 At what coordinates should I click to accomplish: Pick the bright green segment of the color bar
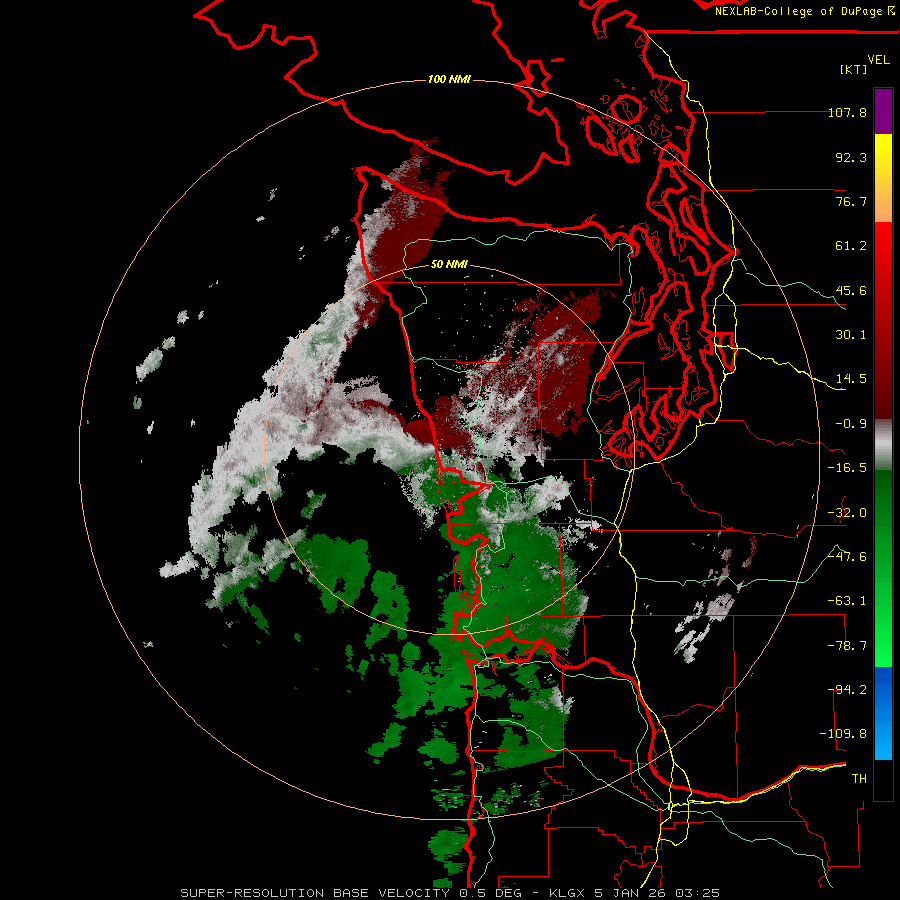pos(883,620)
